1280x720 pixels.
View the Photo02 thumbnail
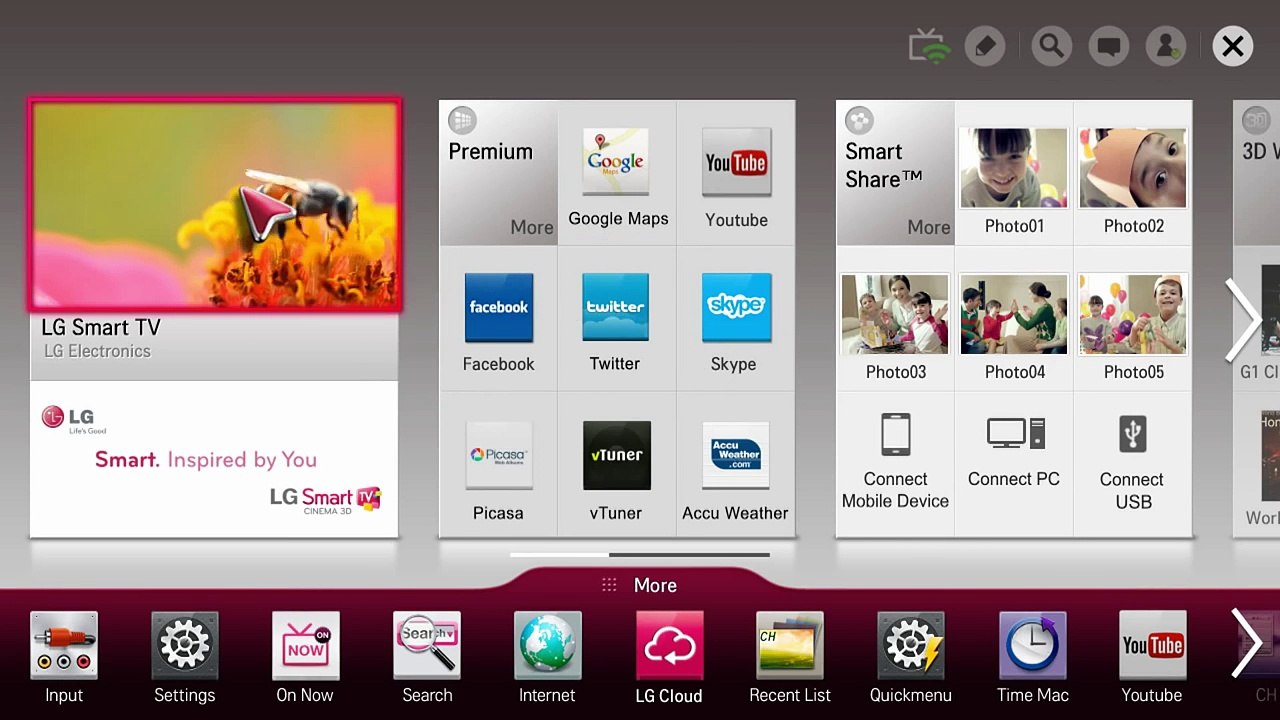[x=1133, y=168]
